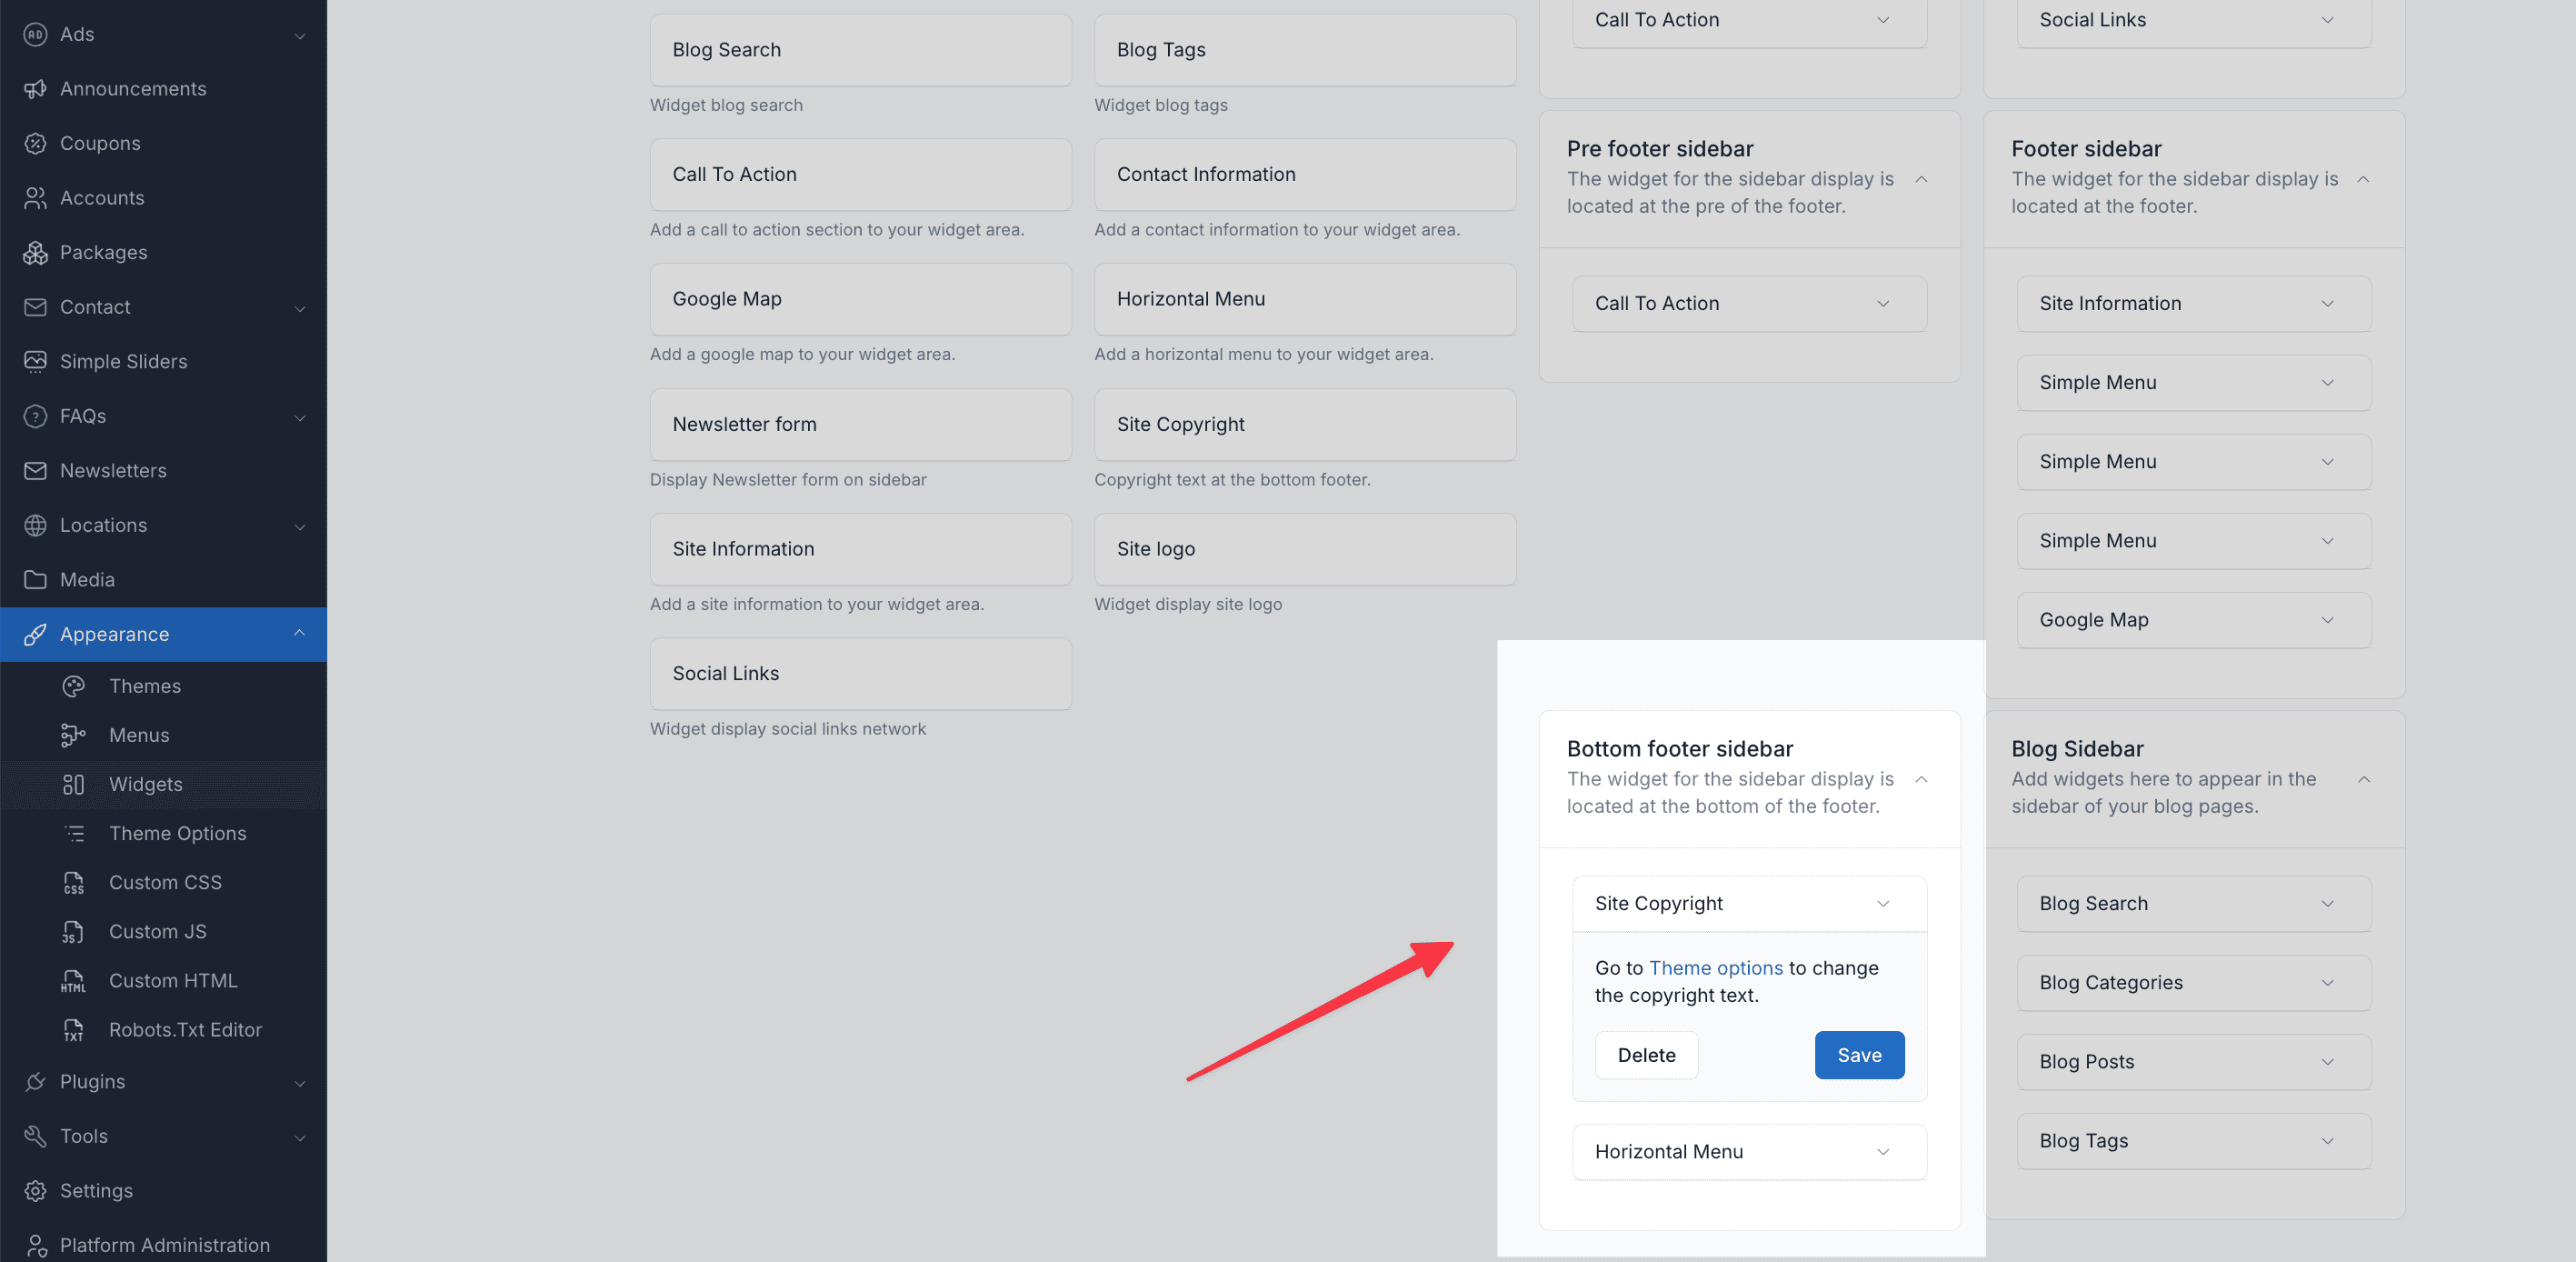Open the Custom CSS page
Viewport: 2576px width, 1262px height.
pos(165,882)
